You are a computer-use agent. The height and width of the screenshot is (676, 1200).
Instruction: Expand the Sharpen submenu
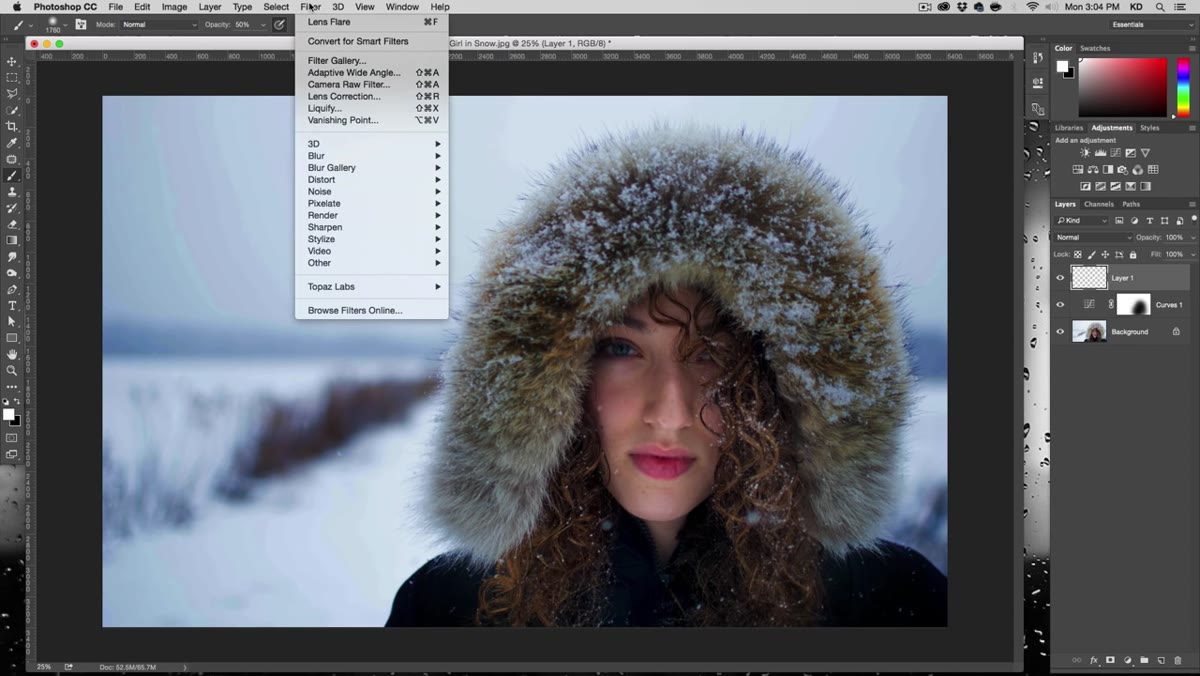[x=372, y=227]
